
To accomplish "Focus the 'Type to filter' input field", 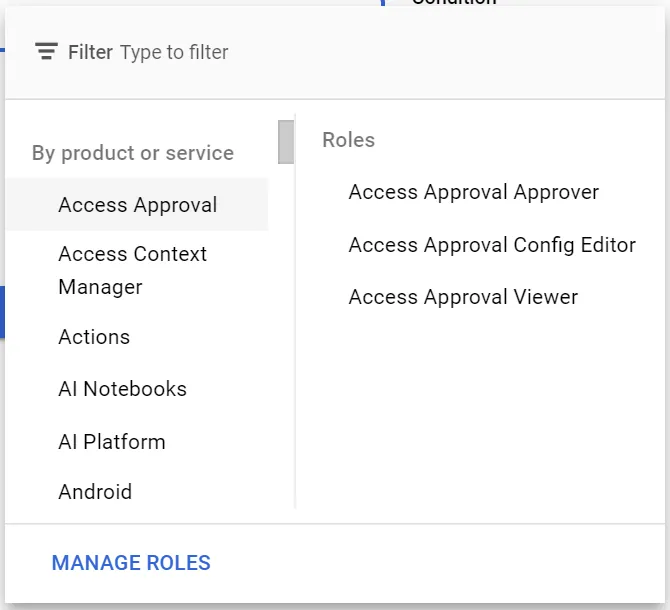I will (x=300, y=52).
